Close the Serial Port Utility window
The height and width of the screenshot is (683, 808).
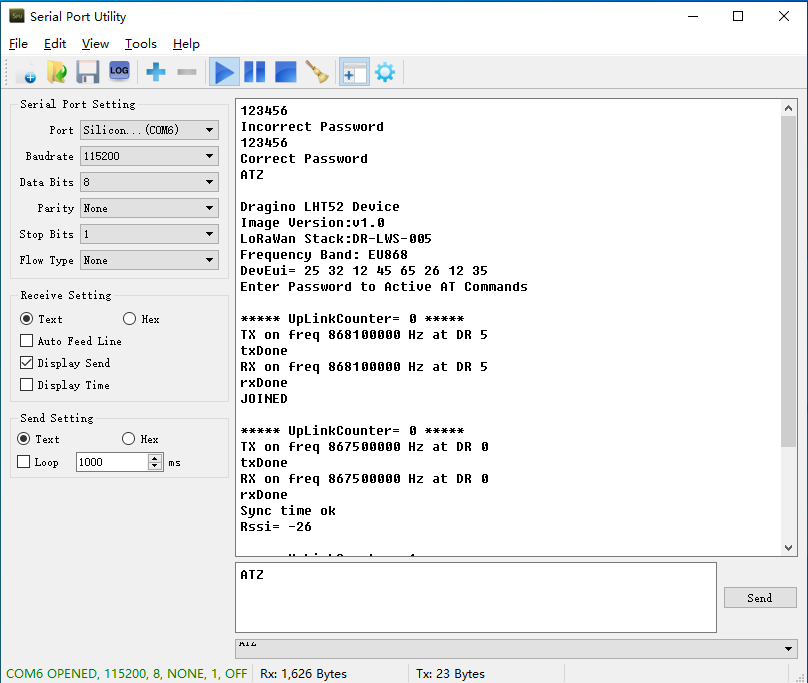pyautogui.click(x=784, y=16)
